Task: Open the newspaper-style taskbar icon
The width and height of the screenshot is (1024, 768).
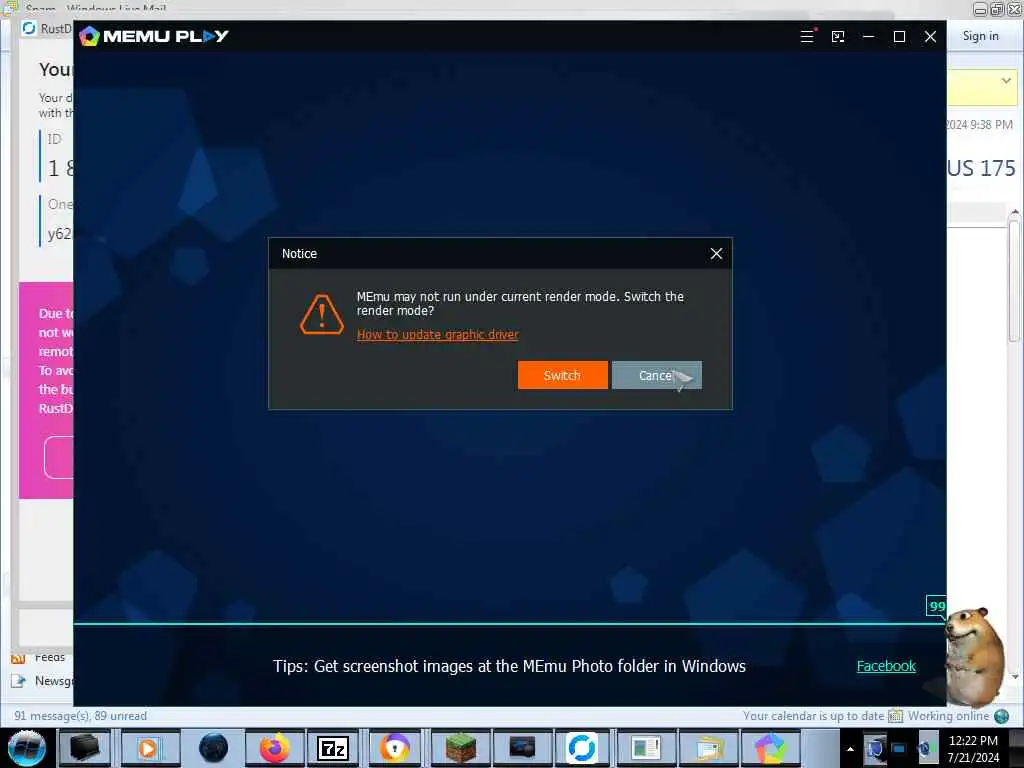Action: (x=645, y=748)
